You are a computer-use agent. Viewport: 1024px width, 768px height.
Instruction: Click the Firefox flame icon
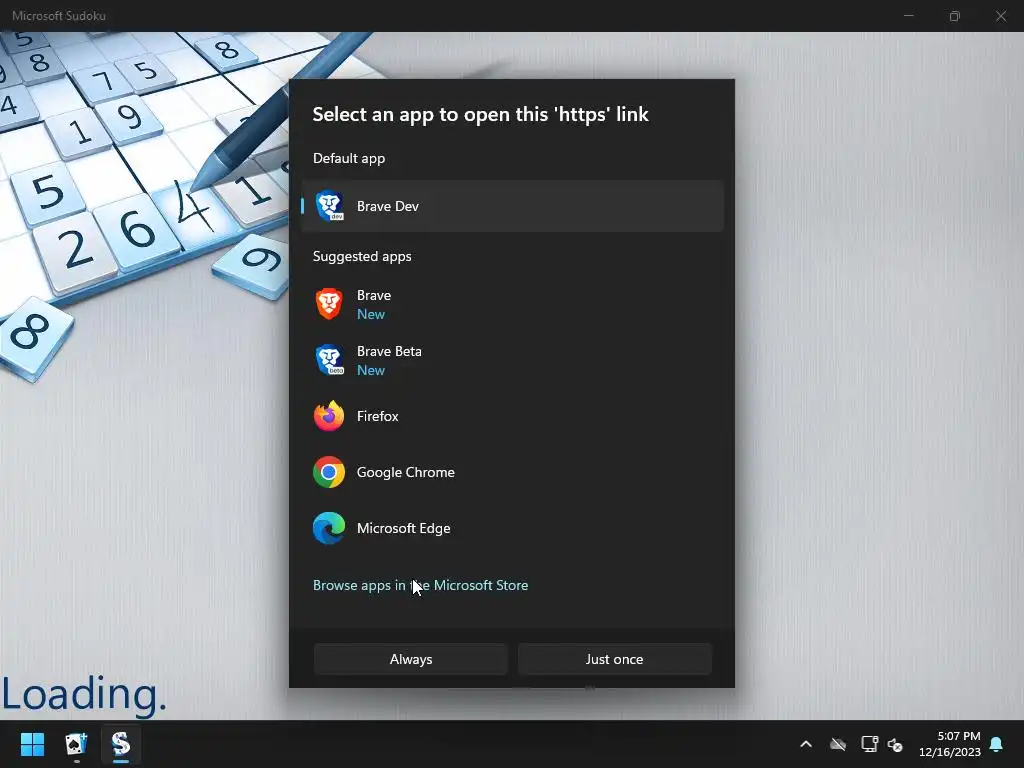tap(329, 416)
